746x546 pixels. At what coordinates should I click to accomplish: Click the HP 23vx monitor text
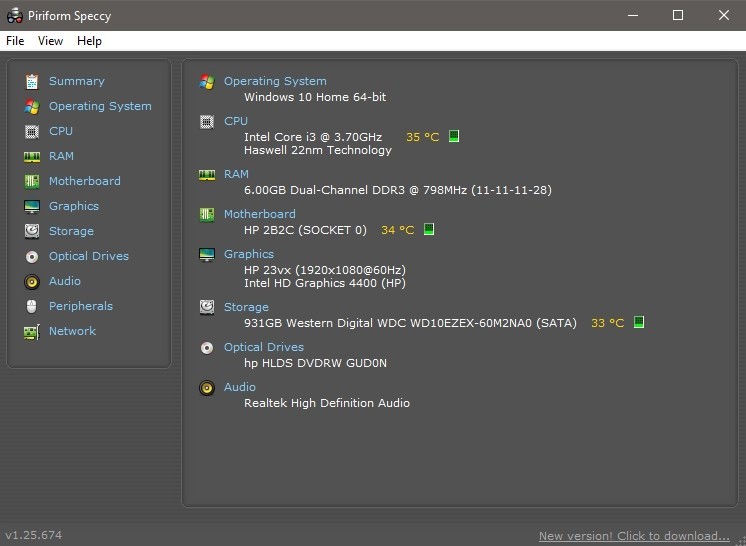pyautogui.click(x=325, y=270)
